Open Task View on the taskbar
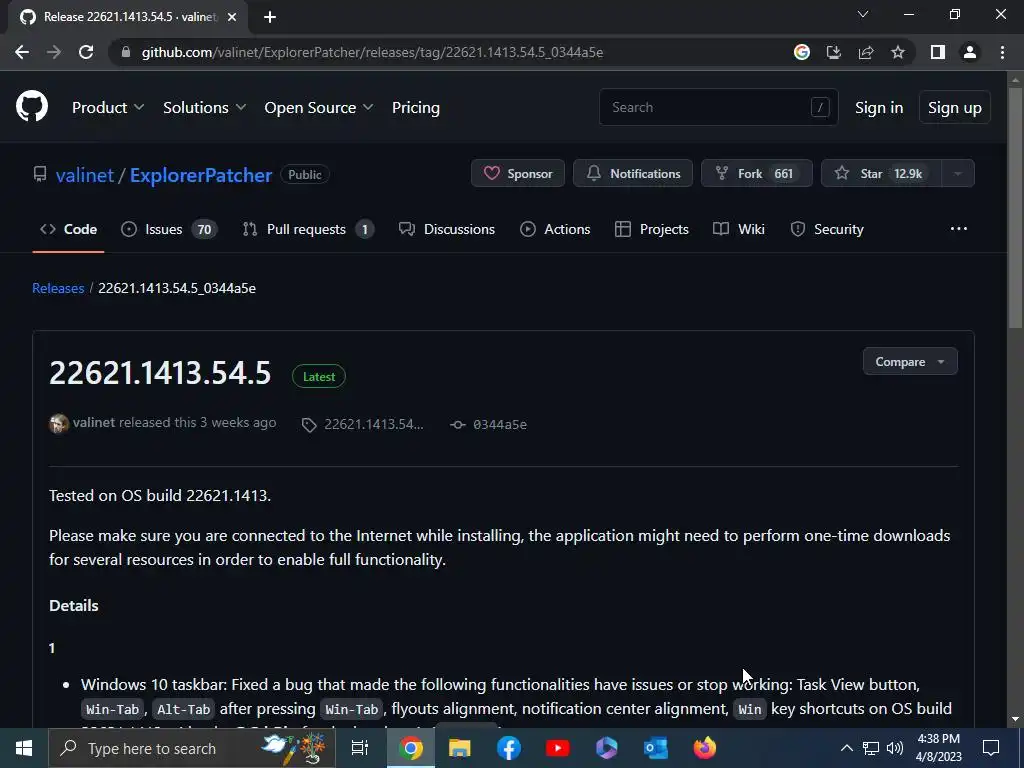The height and width of the screenshot is (768, 1024). (x=360, y=748)
